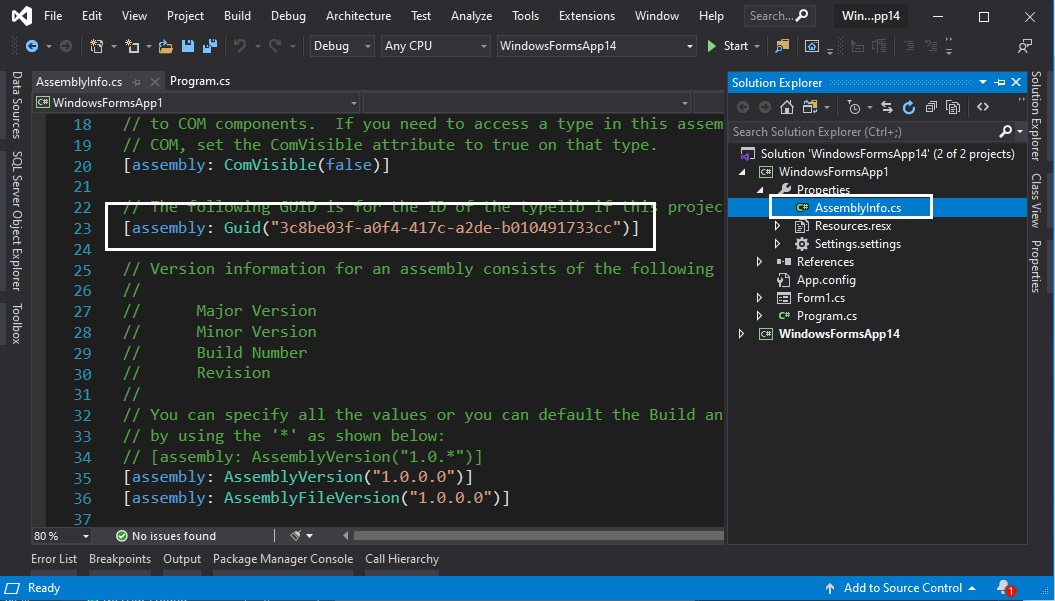
Task: Open the Build menu
Action: pos(238,15)
